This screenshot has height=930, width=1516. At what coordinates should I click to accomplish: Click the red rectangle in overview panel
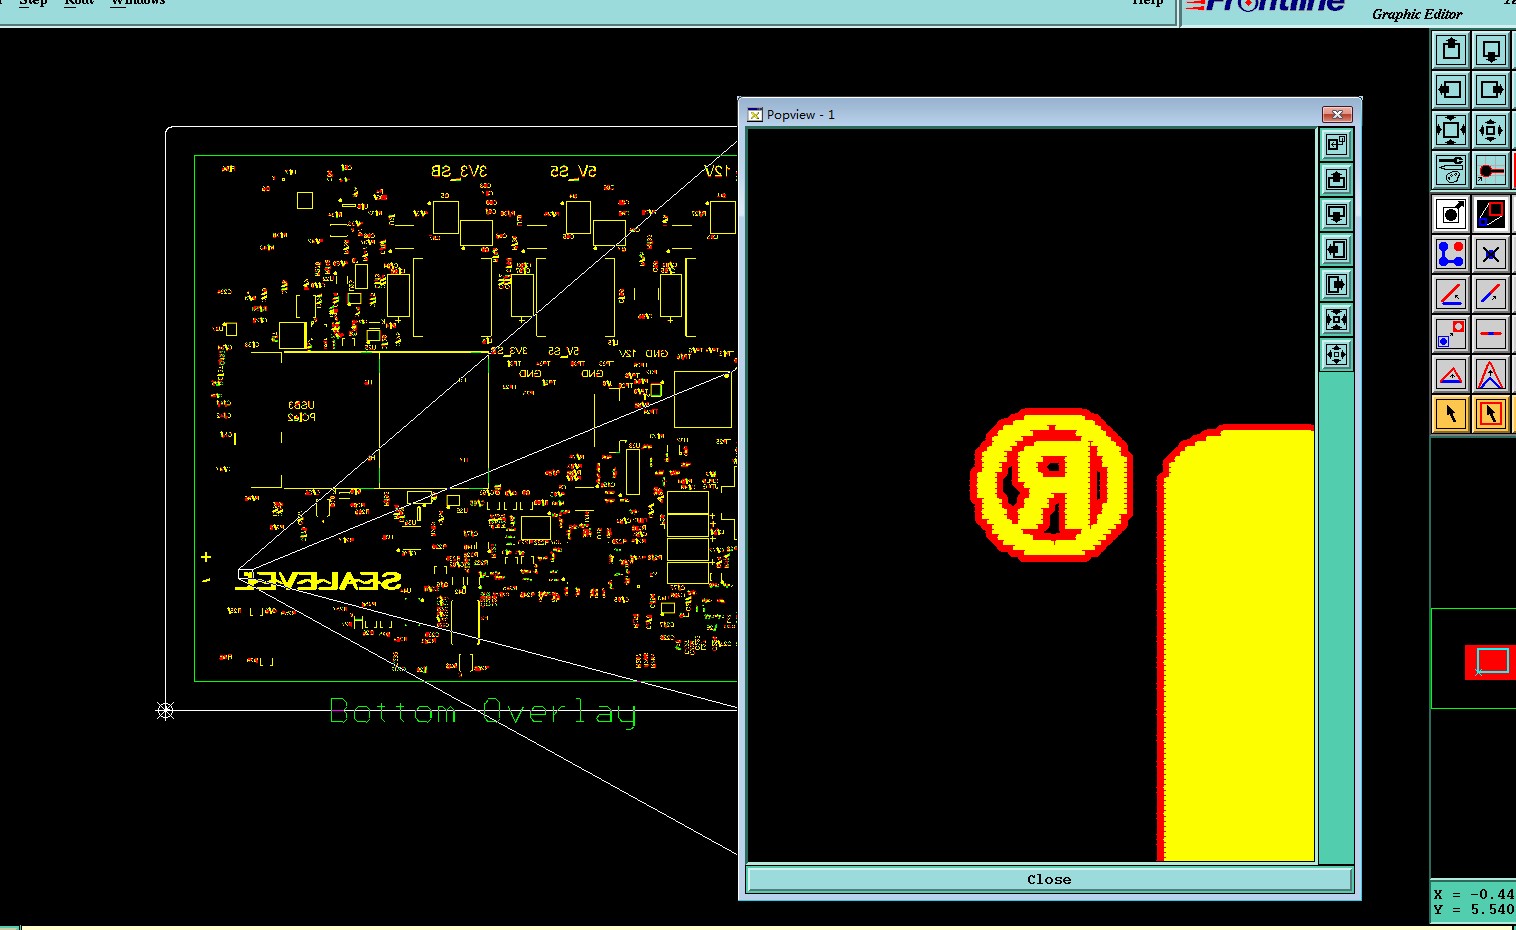tap(1491, 662)
